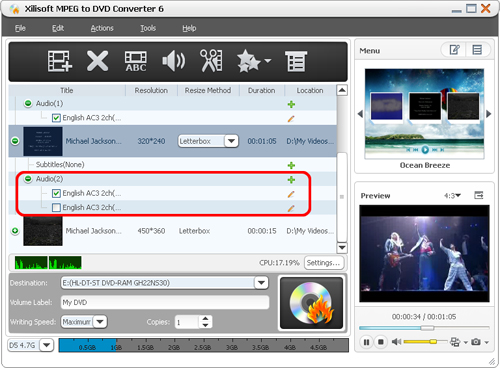Open the Actions menu
Viewport: 500px width, 368px height.
[x=102, y=28]
